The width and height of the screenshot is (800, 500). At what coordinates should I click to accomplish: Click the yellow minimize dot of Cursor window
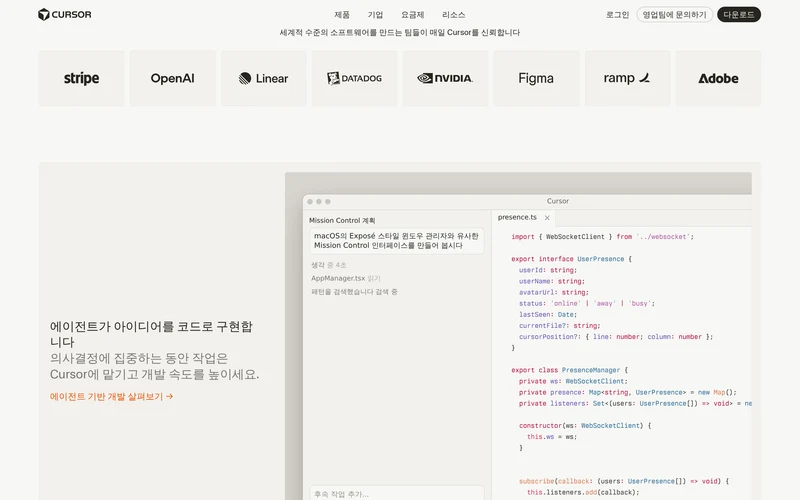tap(319, 202)
